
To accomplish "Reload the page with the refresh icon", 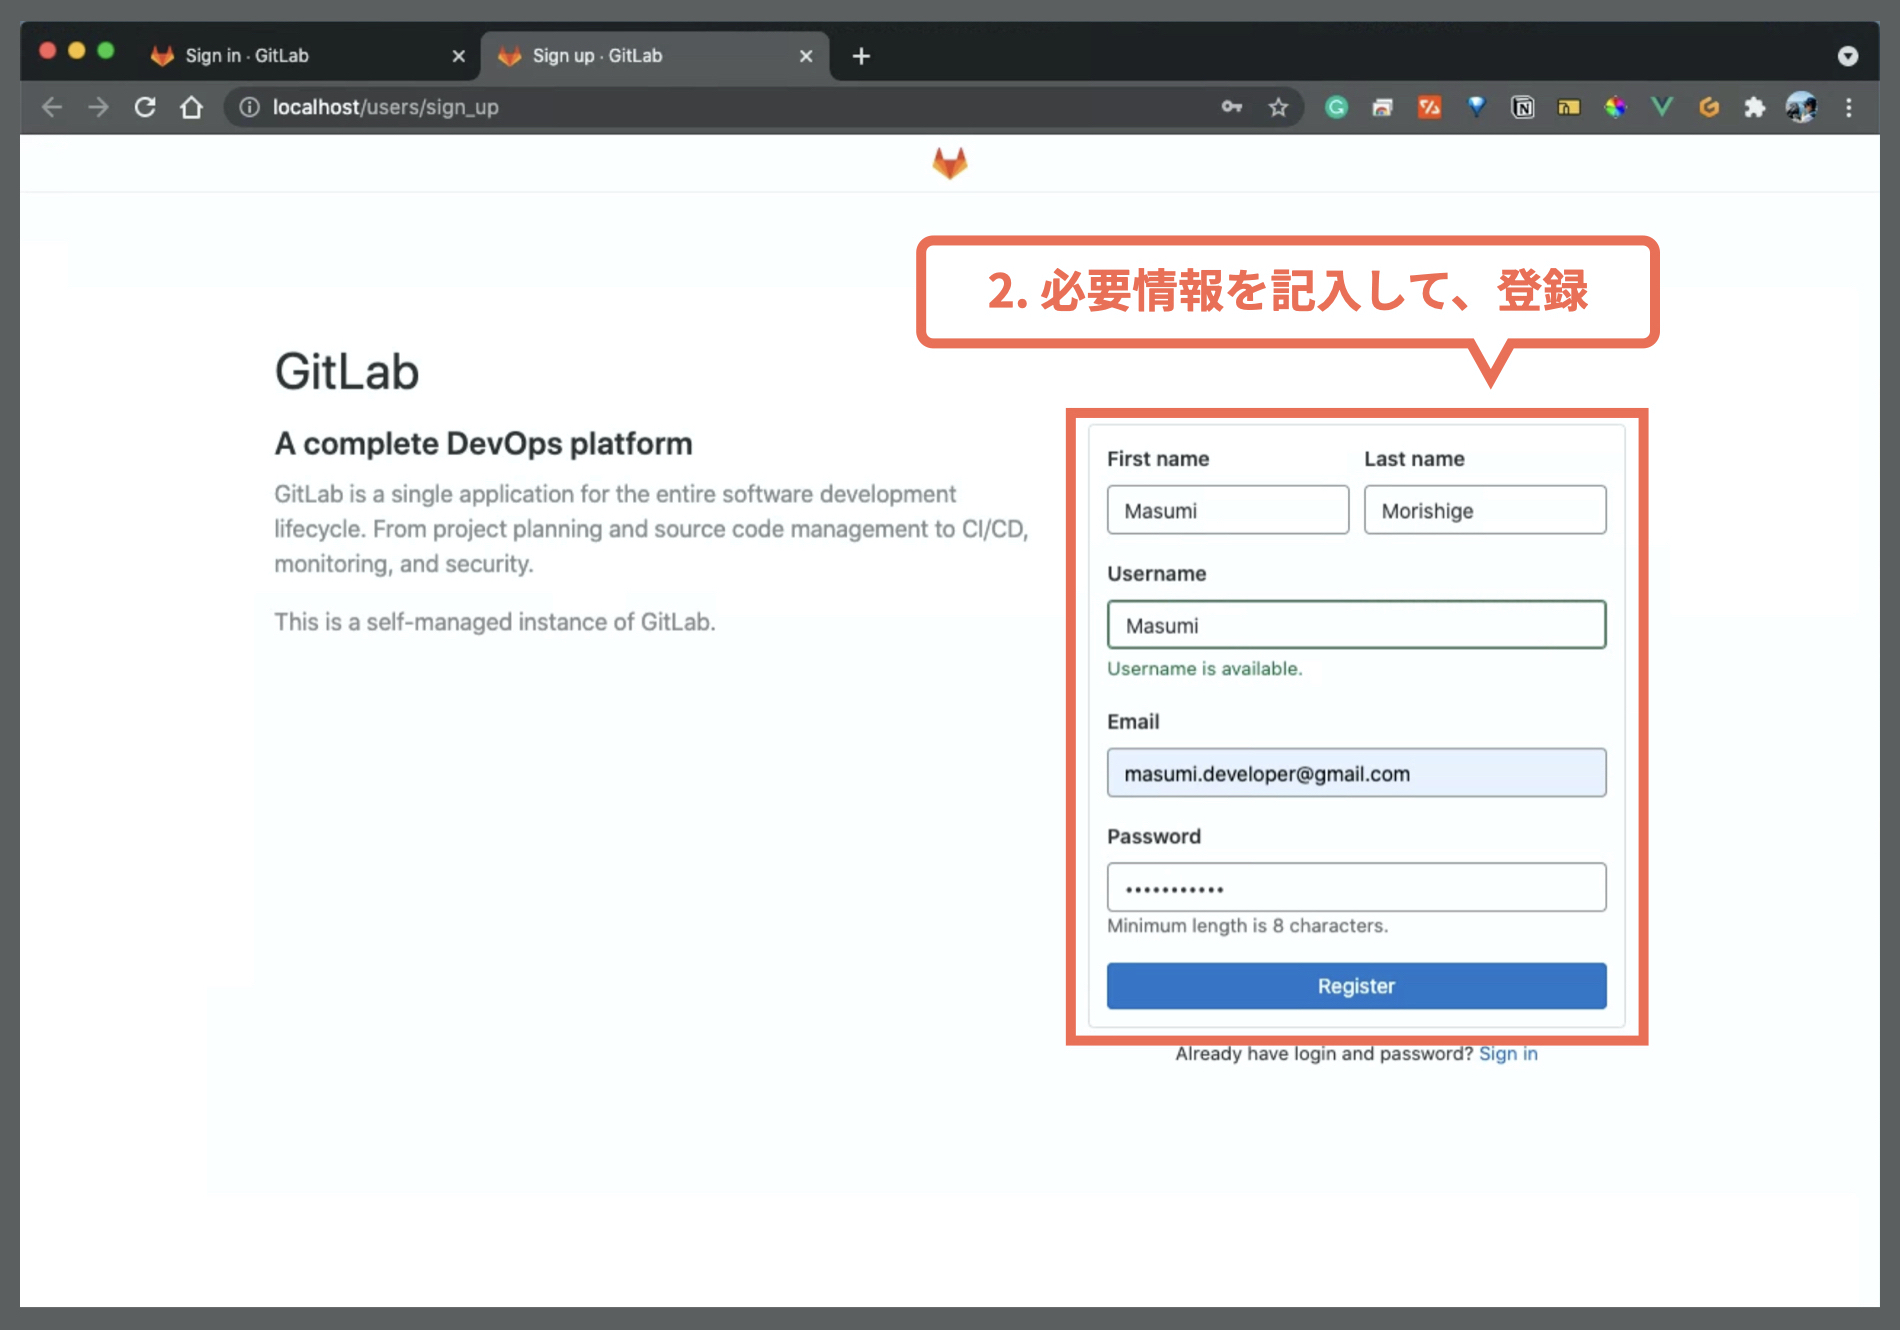I will (145, 107).
